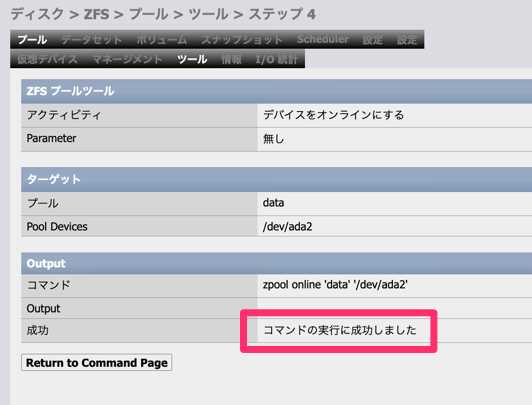Go to the ボリューム tab

[x=162, y=40]
